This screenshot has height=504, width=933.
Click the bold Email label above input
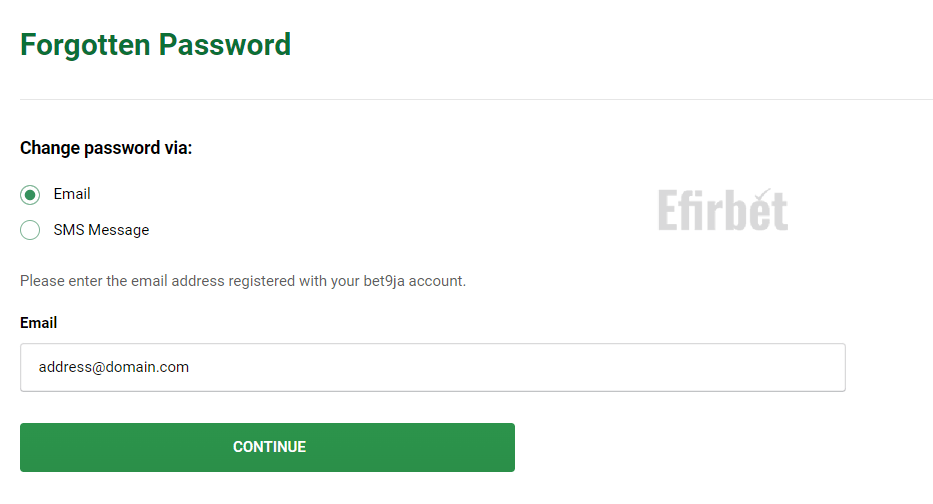[39, 323]
